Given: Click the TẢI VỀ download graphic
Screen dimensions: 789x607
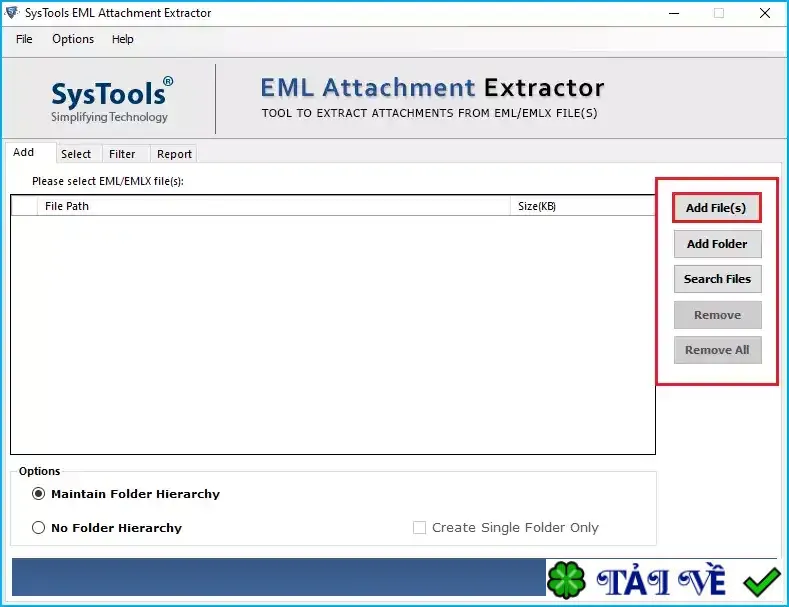Looking at the screenshot, I should [661, 580].
